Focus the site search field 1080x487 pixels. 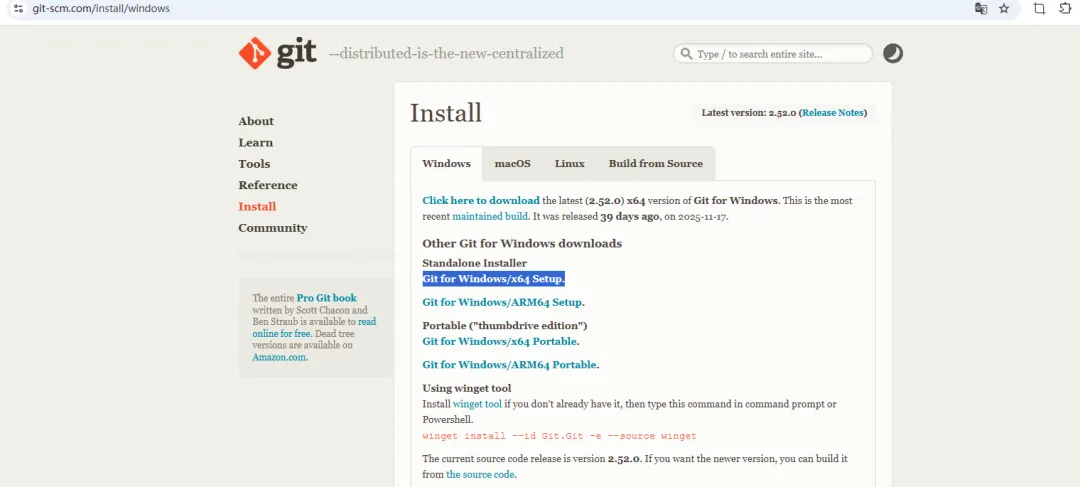tap(773, 54)
